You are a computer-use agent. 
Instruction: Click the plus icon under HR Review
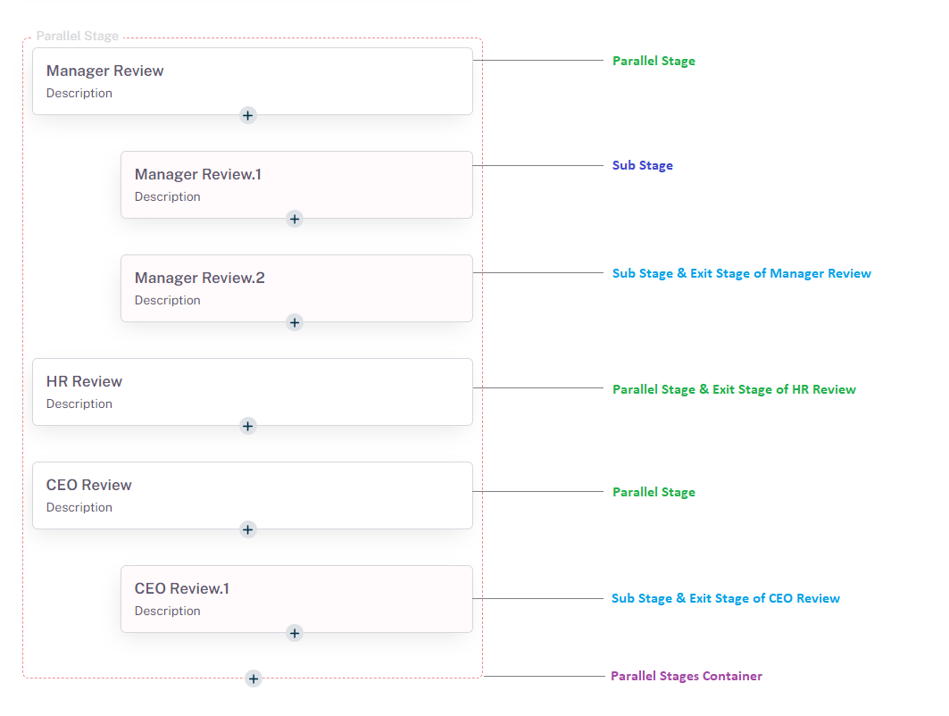[x=247, y=426]
